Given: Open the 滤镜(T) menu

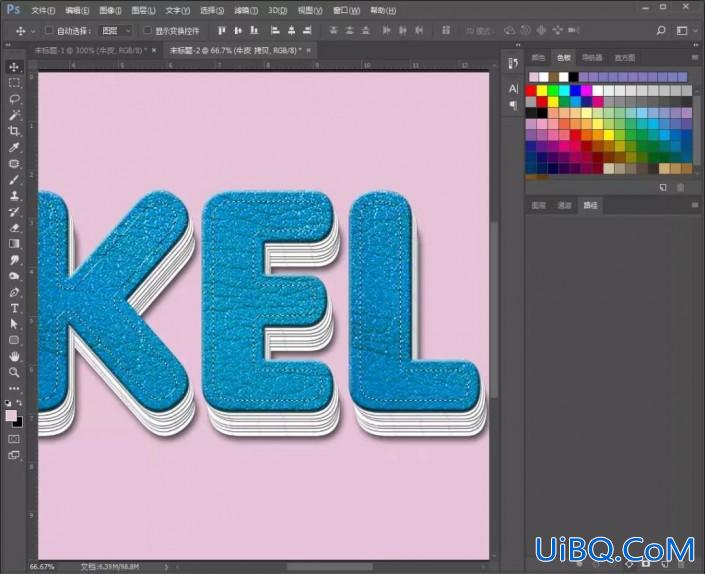Looking at the screenshot, I should [246, 10].
